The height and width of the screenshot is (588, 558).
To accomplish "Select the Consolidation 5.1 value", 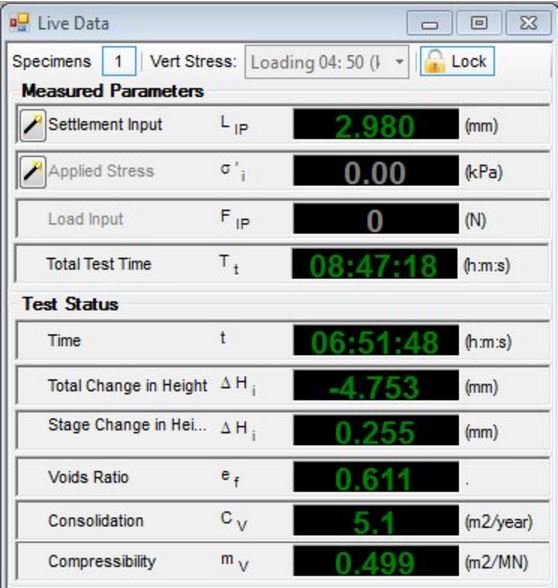I will 376,520.
